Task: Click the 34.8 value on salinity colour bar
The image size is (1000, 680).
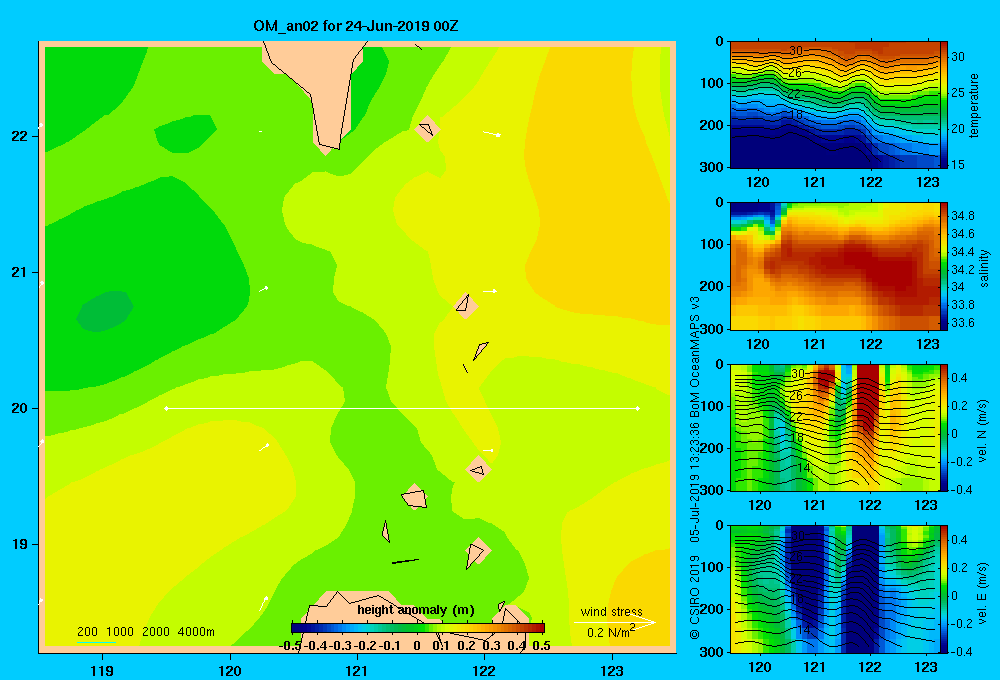Action: point(962,216)
